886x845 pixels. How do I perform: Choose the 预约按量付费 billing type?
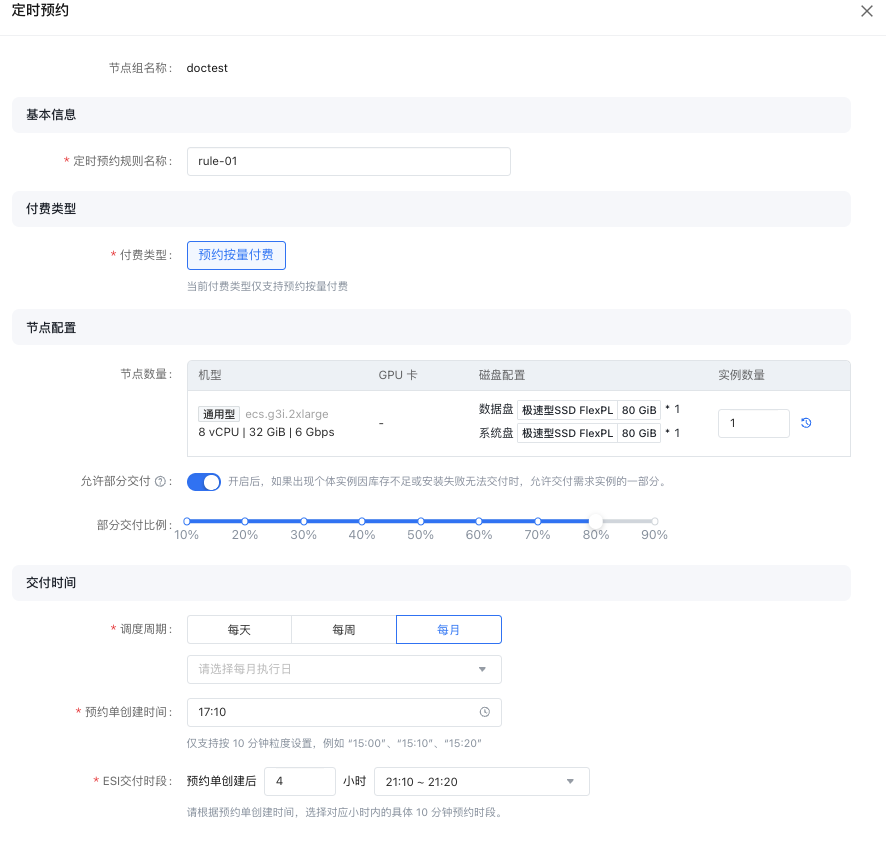pyautogui.click(x=236, y=255)
